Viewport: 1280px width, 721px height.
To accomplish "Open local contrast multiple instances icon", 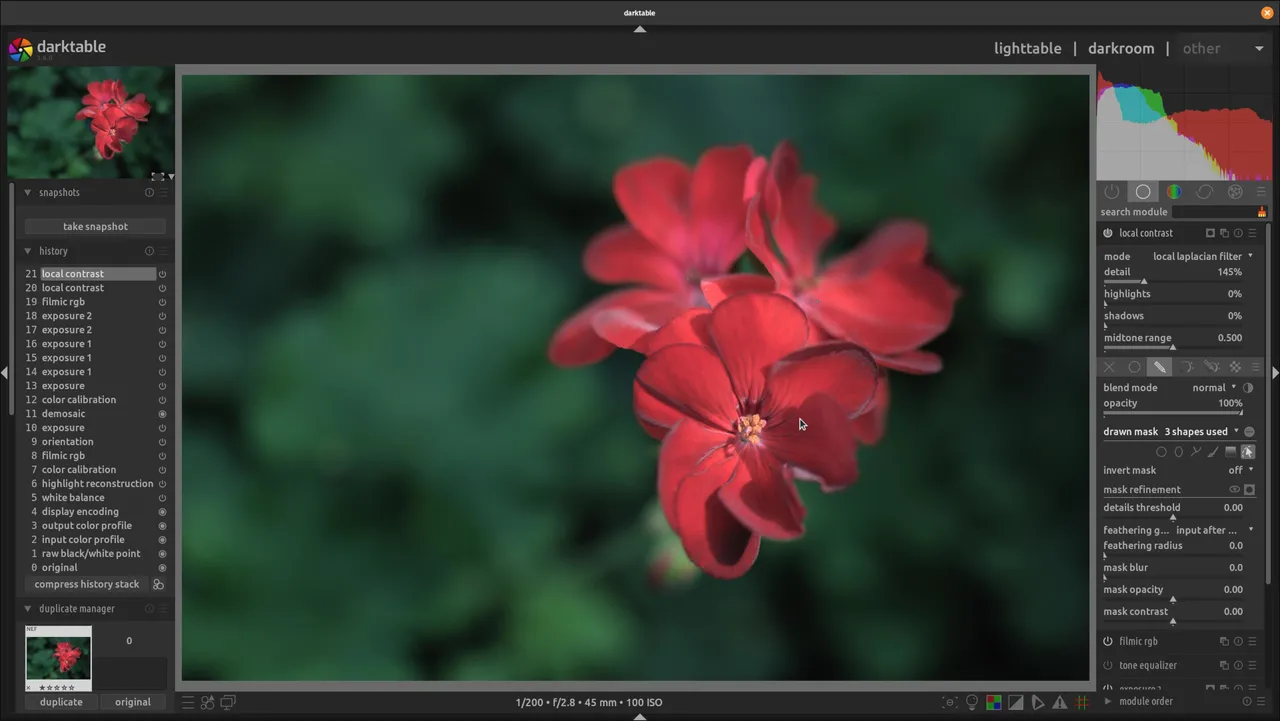I will pos(1224,233).
